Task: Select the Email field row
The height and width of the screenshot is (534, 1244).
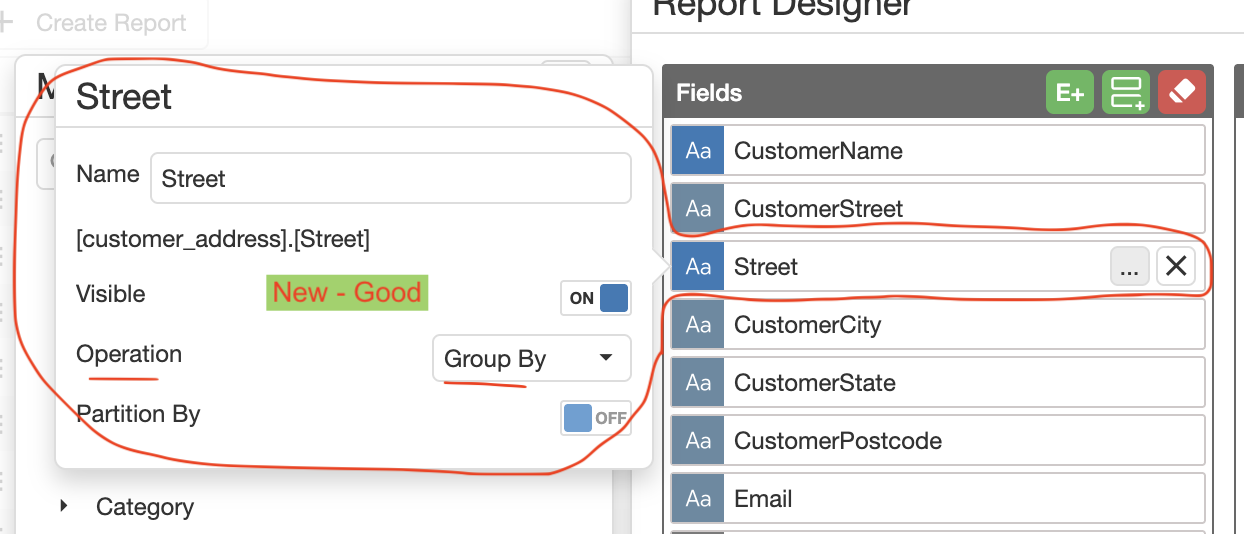Action: (938, 499)
